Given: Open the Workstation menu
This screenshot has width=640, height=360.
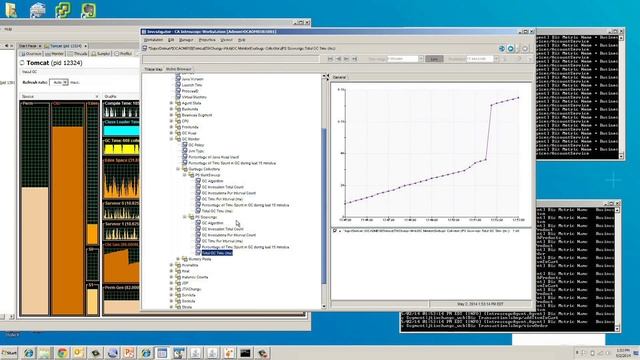Looking at the screenshot, I should click(x=153, y=40).
